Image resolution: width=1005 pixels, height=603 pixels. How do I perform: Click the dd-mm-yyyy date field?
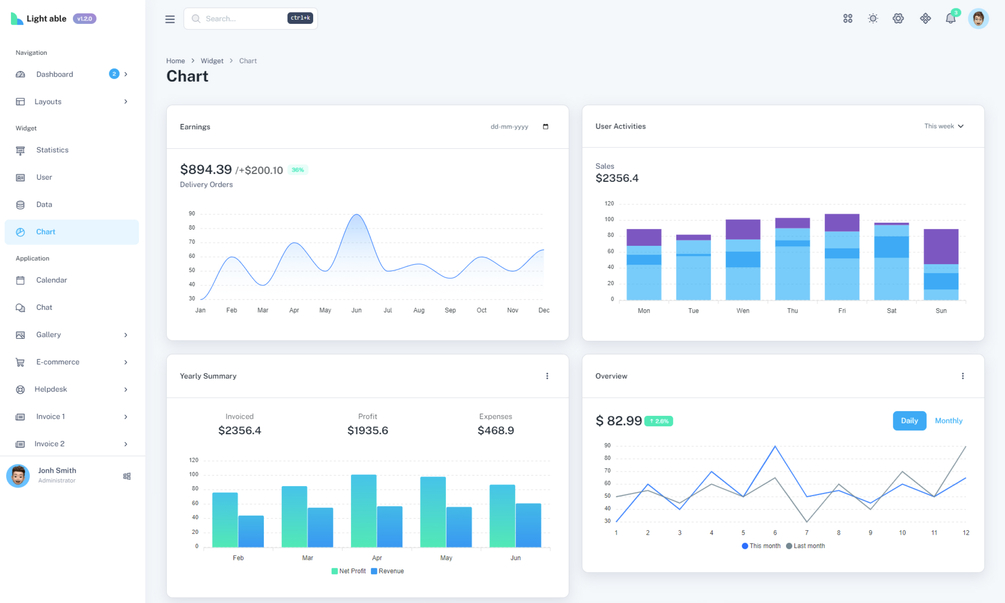520,127
